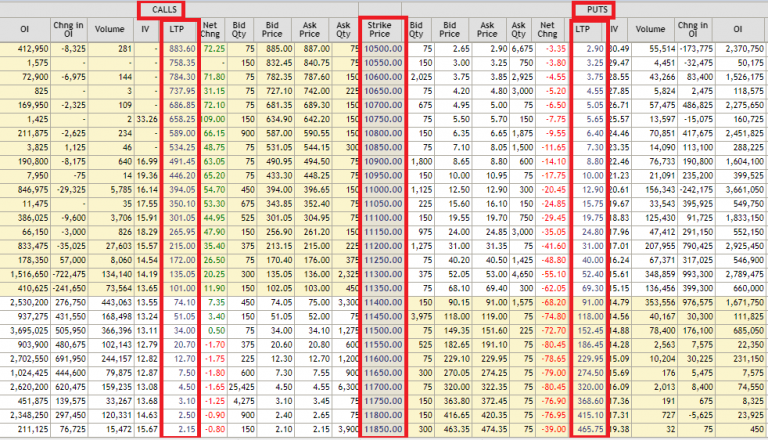Select strike price 11500.00 cell

pyautogui.click(x=383, y=331)
